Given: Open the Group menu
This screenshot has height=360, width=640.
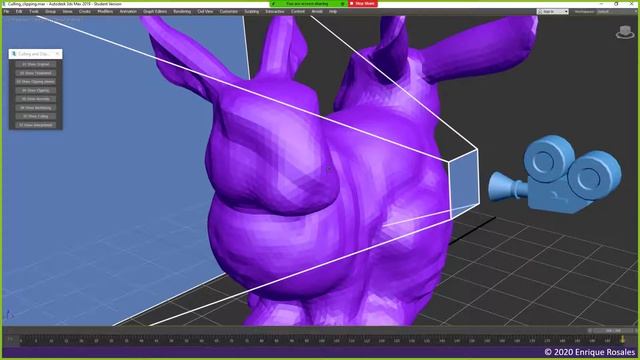Looking at the screenshot, I should (x=50, y=11).
